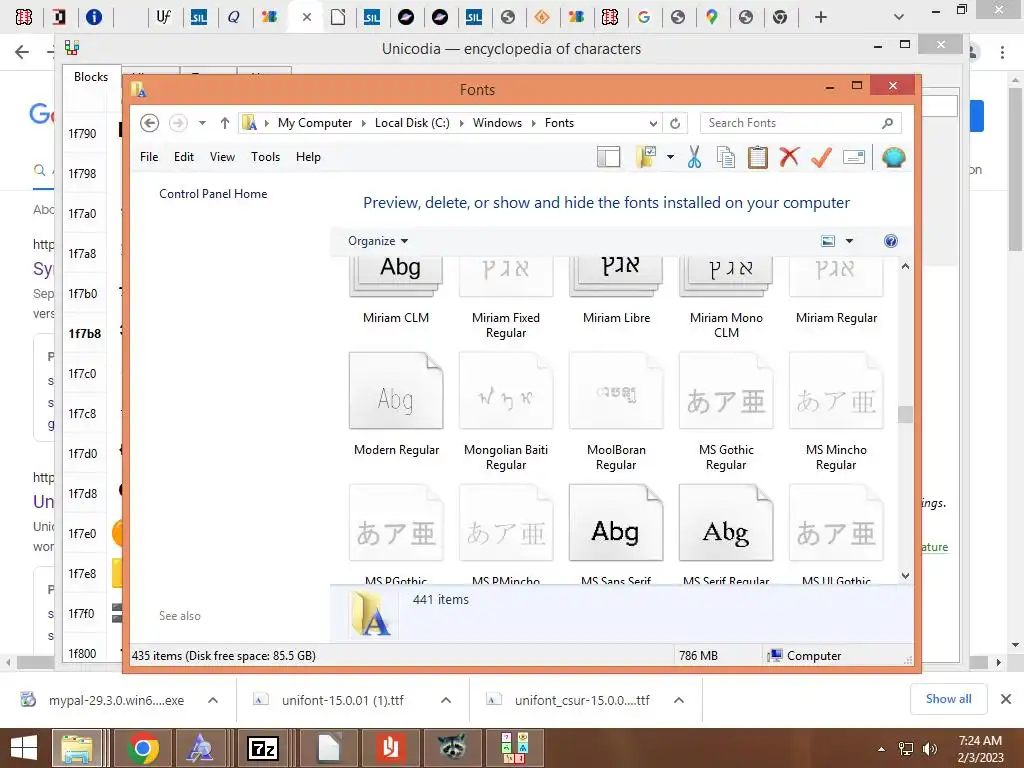
Task: Open the File menu
Action: click(x=149, y=157)
